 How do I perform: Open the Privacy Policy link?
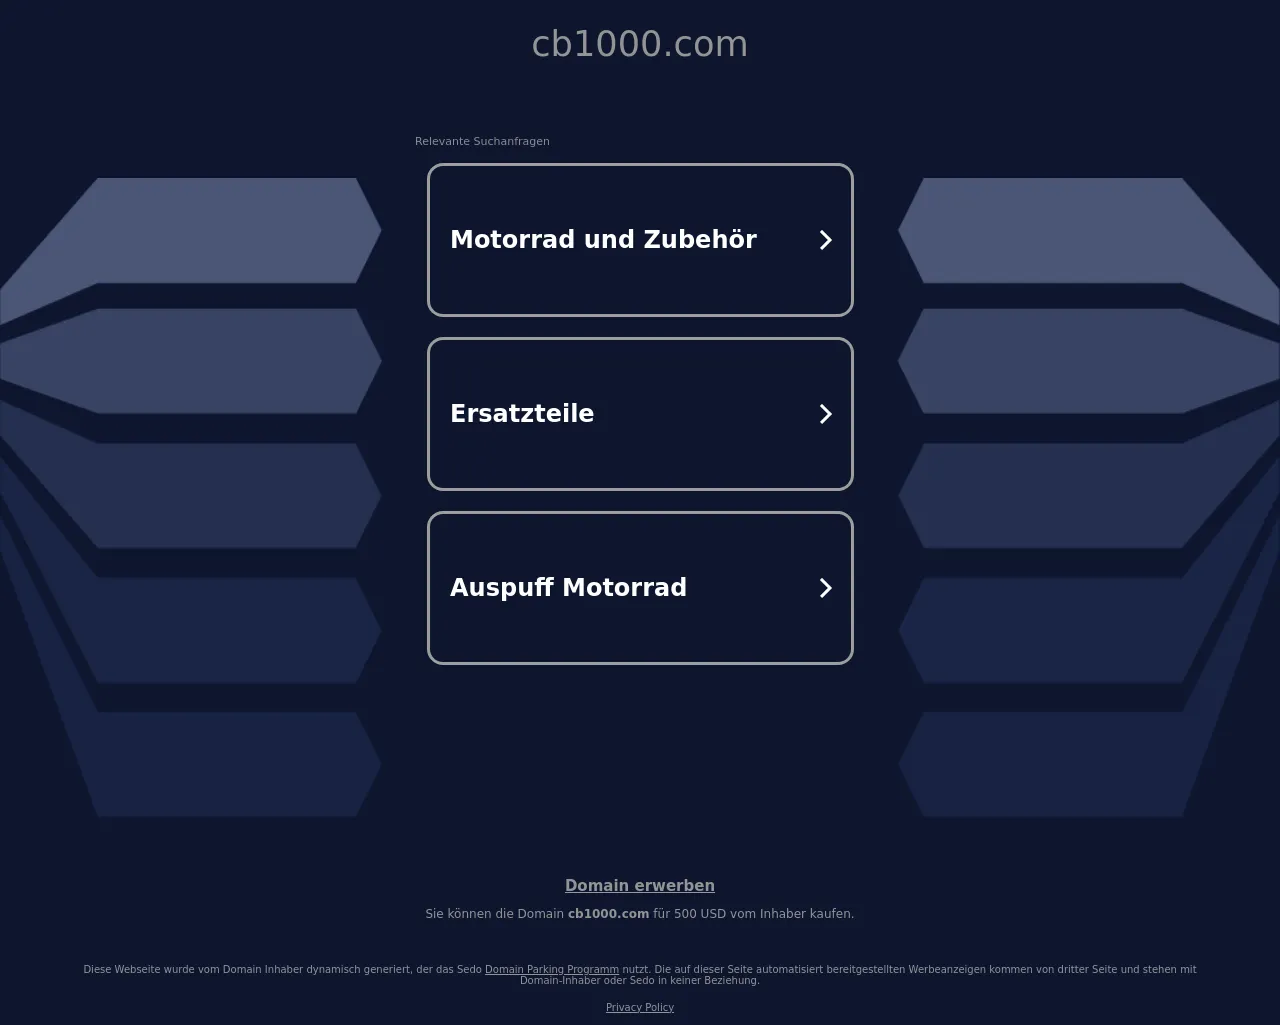pyautogui.click(x=640, y=1007)
